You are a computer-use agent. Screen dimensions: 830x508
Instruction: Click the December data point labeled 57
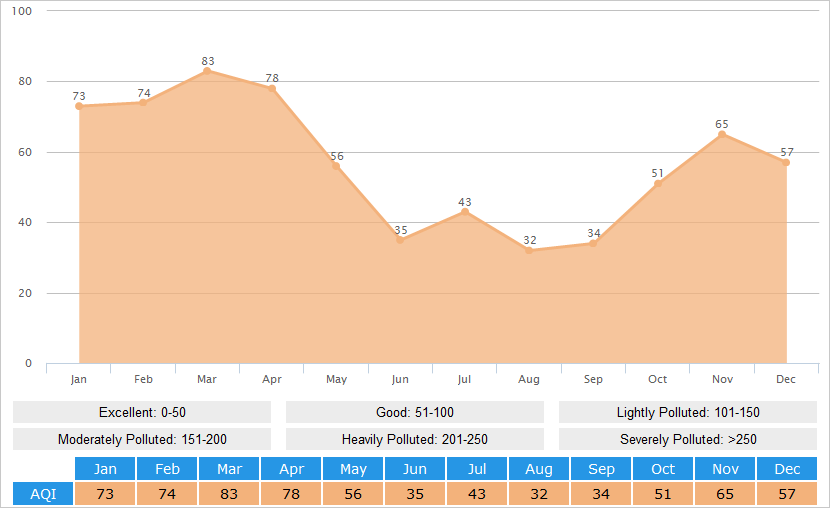786,162
